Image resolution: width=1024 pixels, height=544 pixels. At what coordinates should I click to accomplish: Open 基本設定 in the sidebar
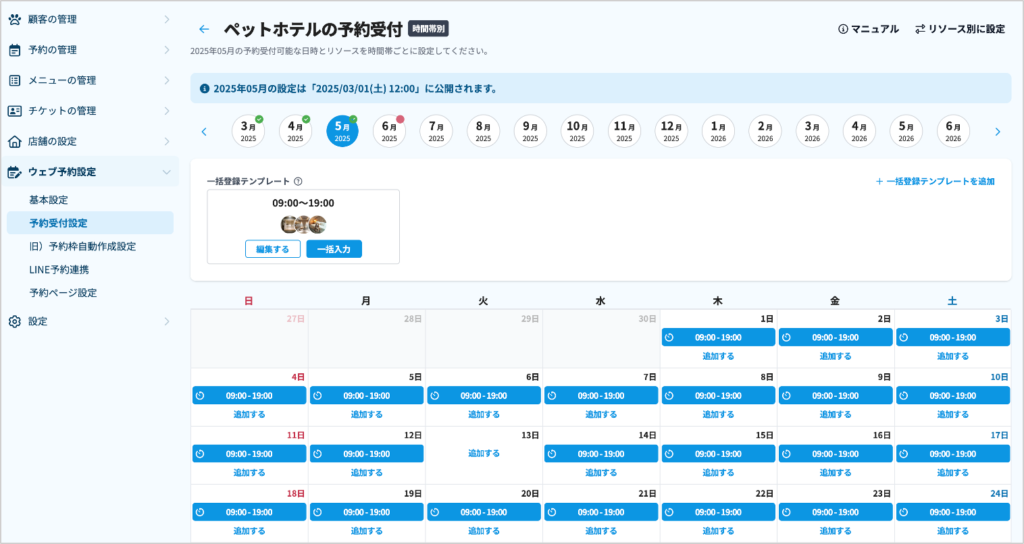[x=49, y=200]
